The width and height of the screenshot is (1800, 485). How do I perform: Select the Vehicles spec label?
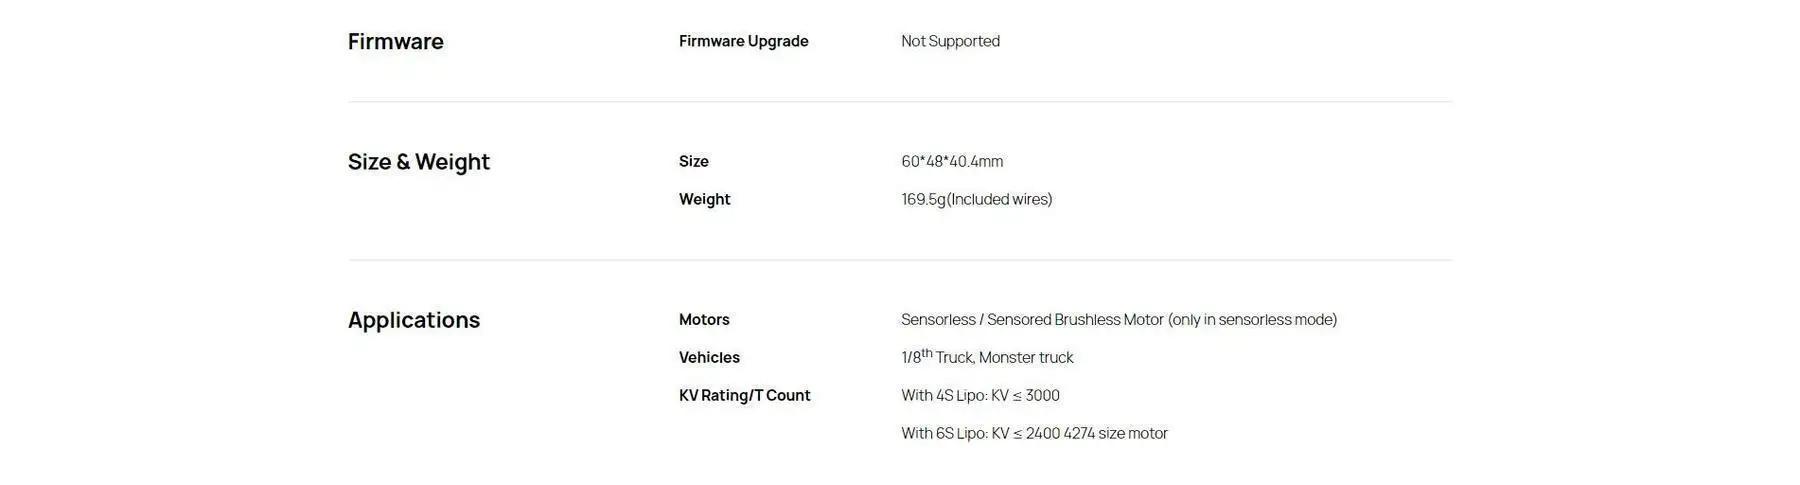tap(709, 358)
